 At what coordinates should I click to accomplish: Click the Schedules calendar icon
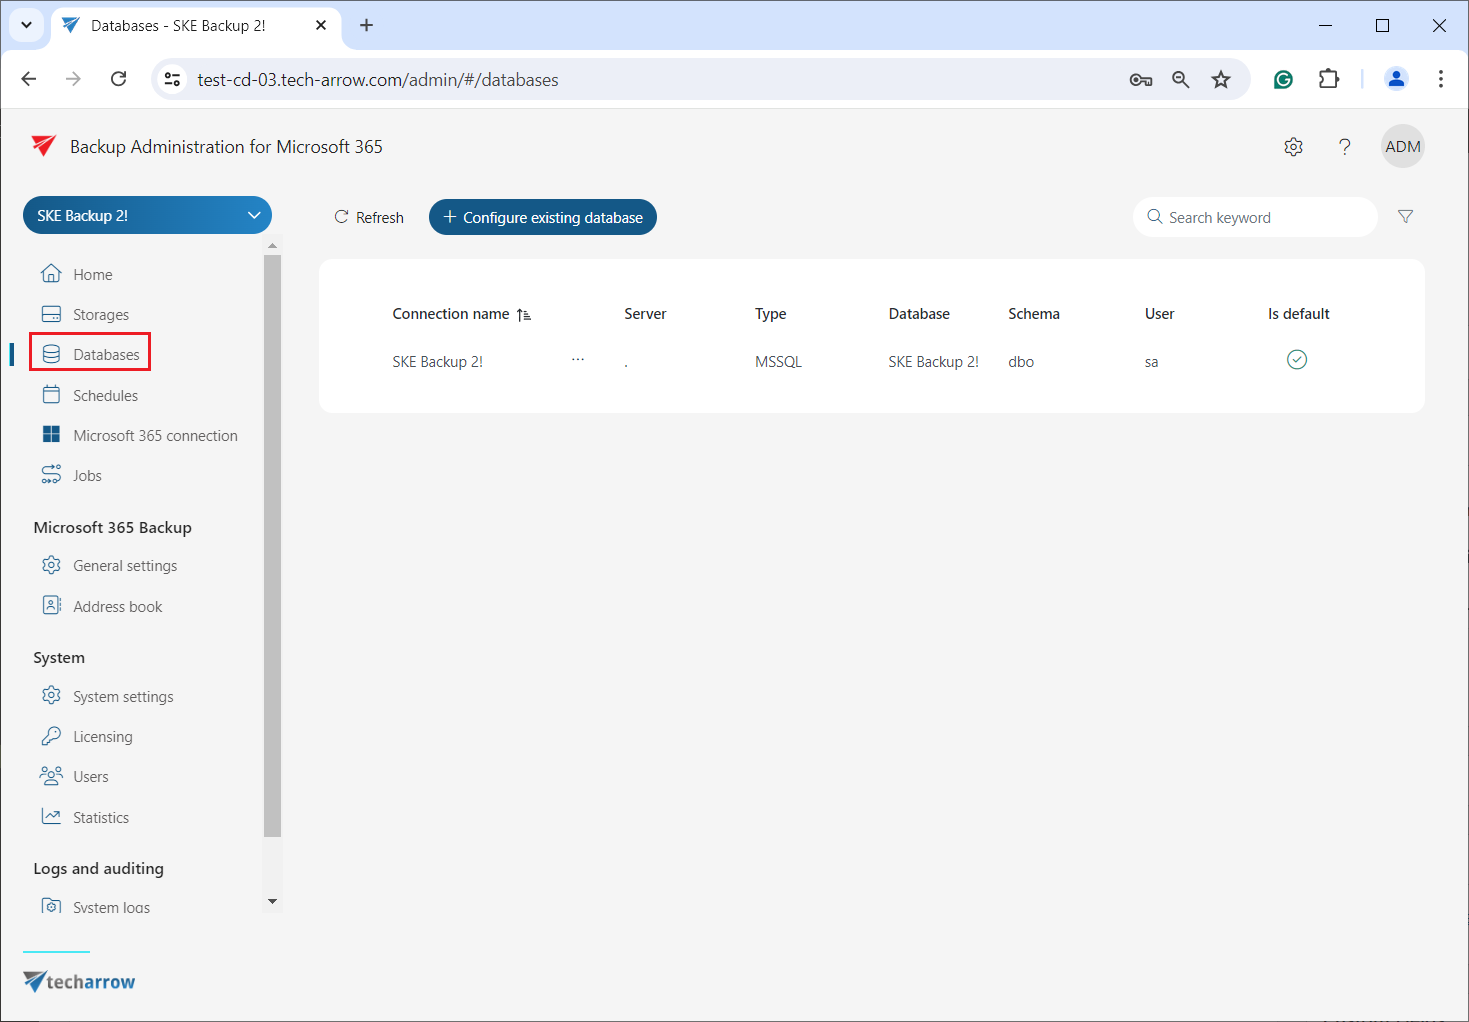(x=51, y=395)
